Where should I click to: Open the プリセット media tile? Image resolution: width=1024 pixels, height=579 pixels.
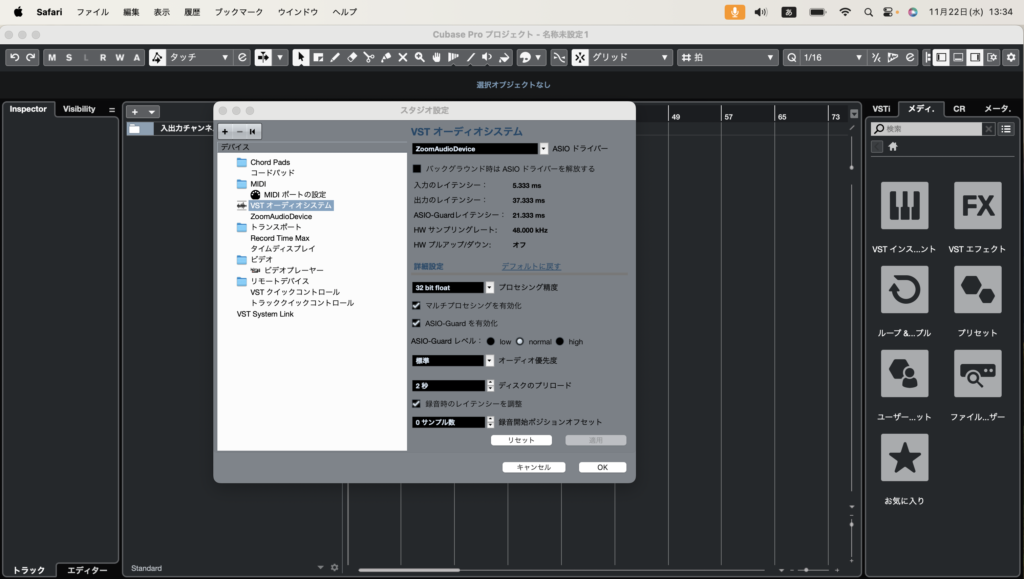pyautogui.click(x=977, y=290)
